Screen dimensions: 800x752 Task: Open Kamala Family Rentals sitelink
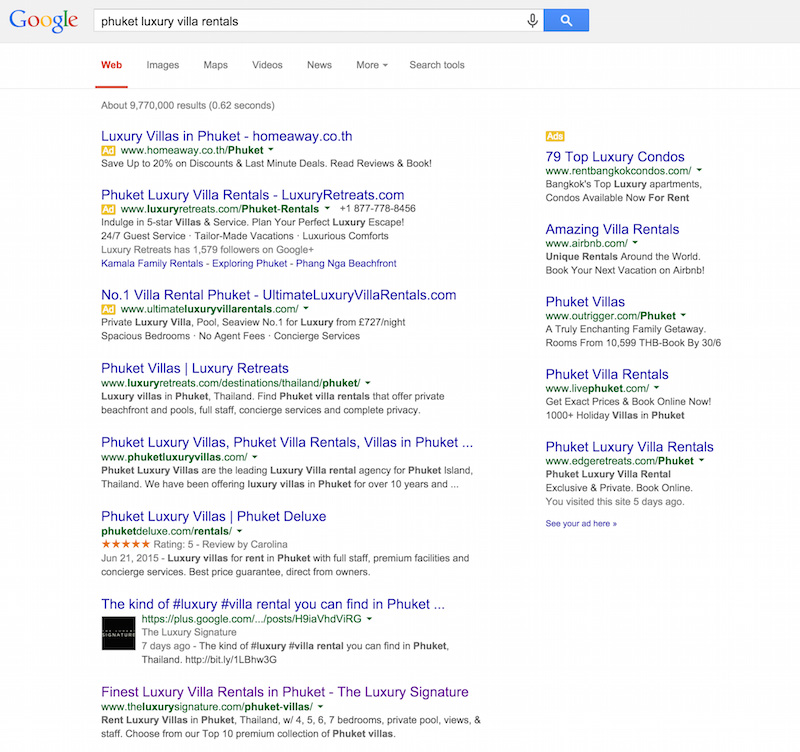pyautogui.click(x=152, y=263)
